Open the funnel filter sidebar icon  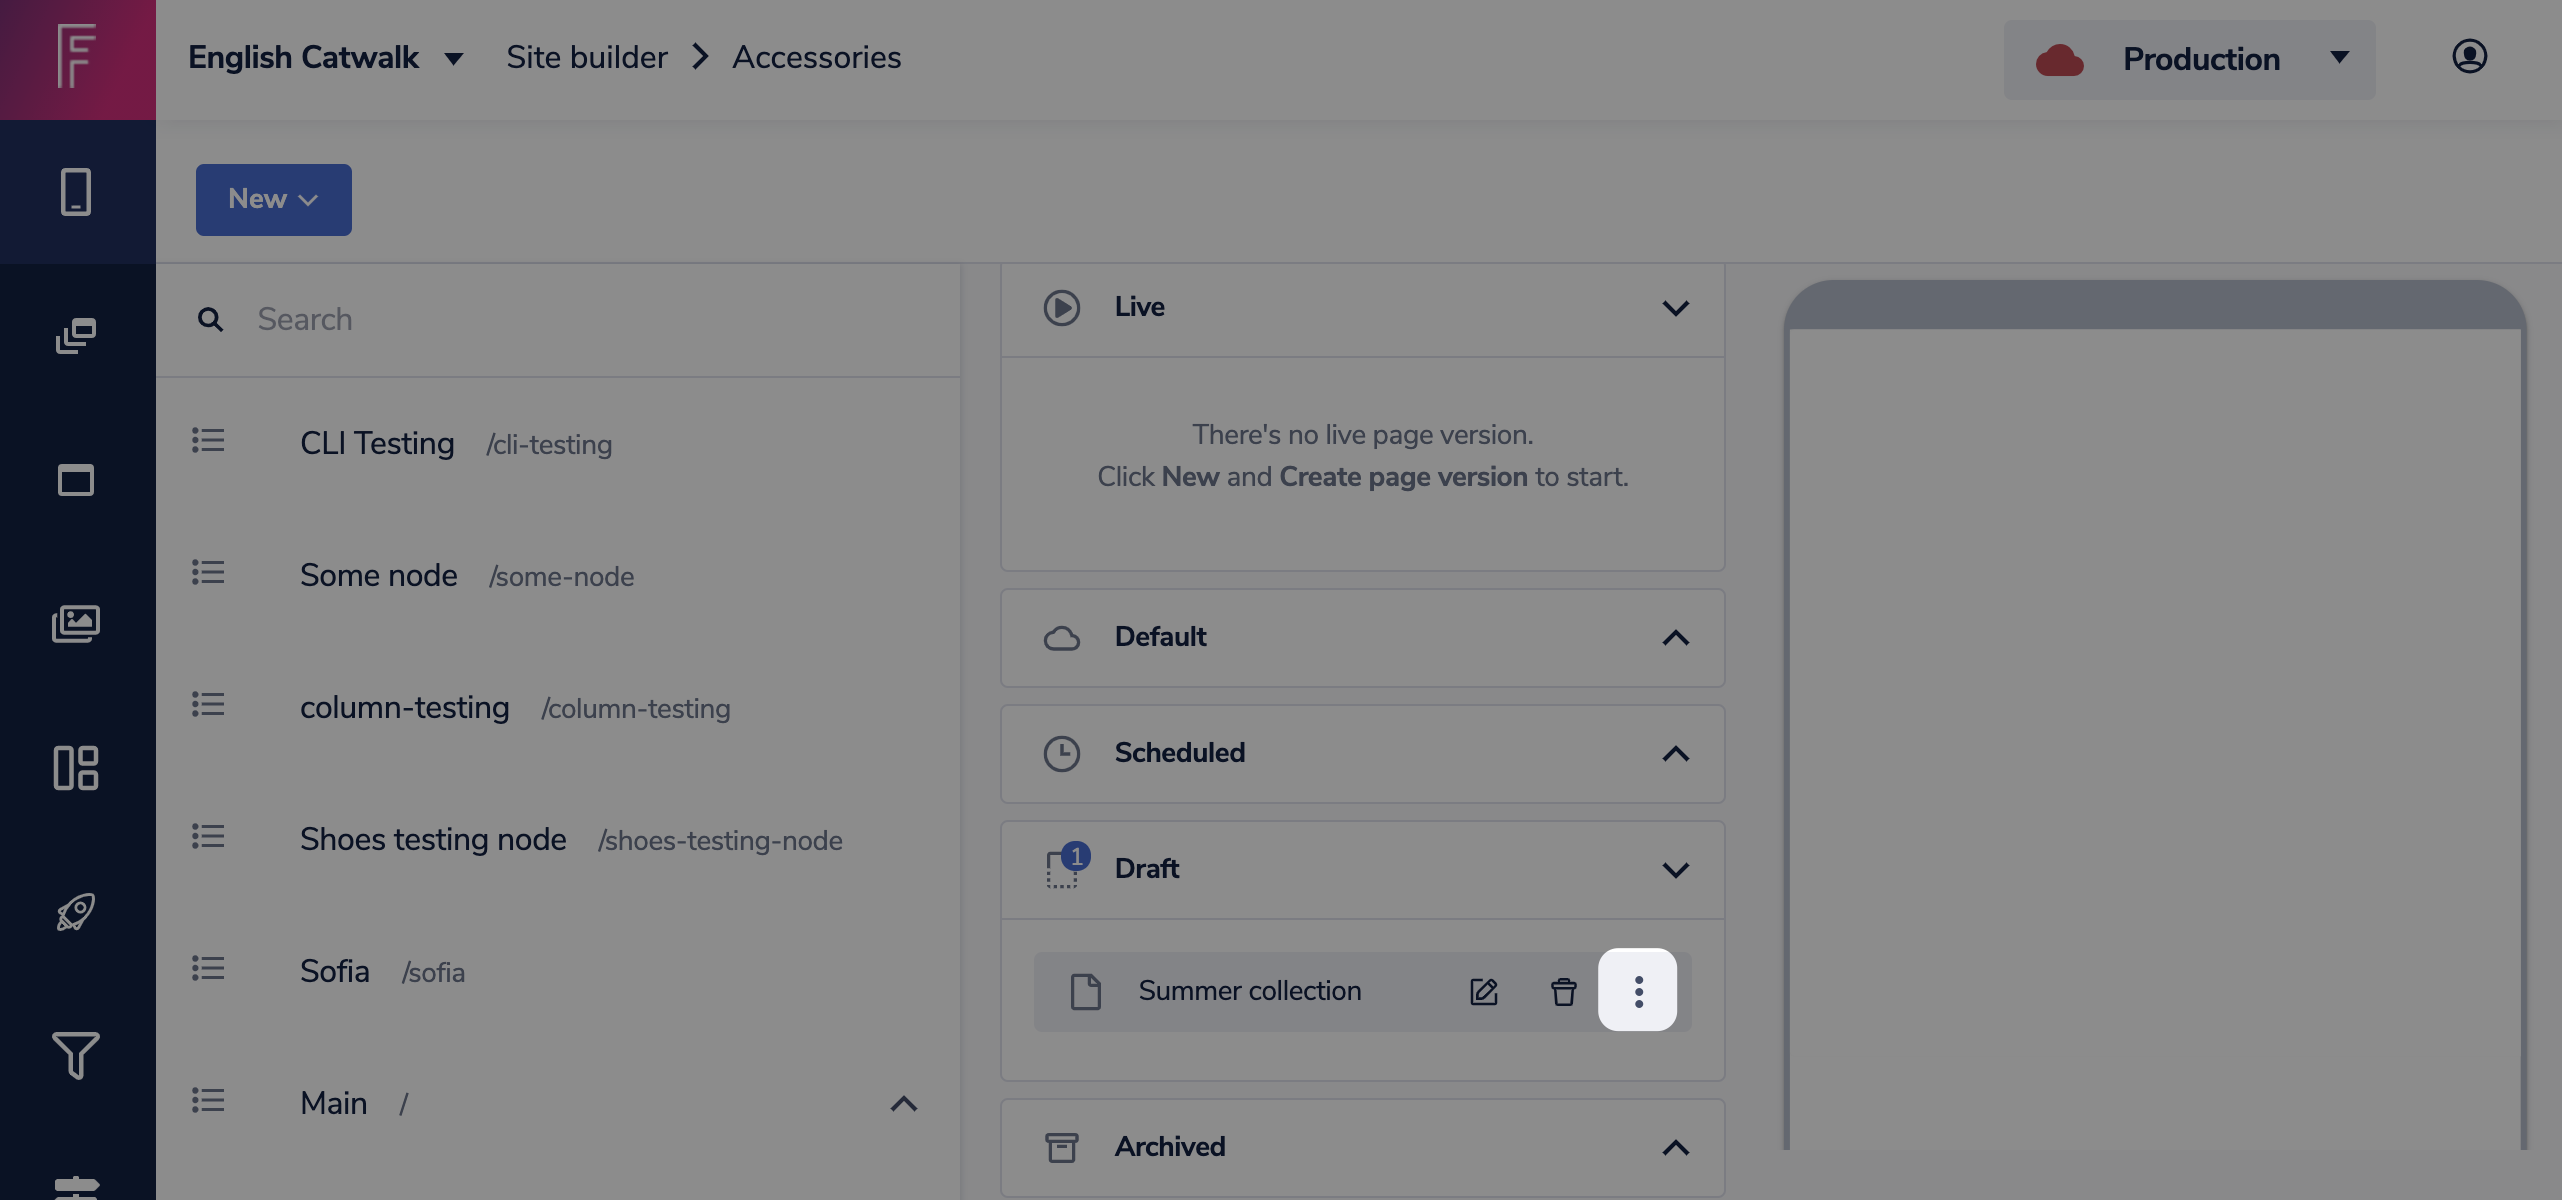click(76, 1056)
